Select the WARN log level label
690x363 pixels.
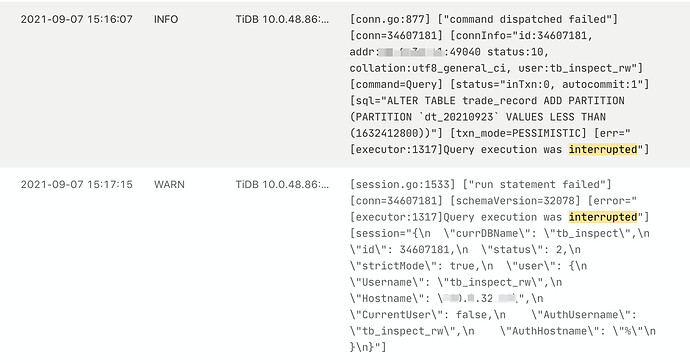[x=169, y=184]
